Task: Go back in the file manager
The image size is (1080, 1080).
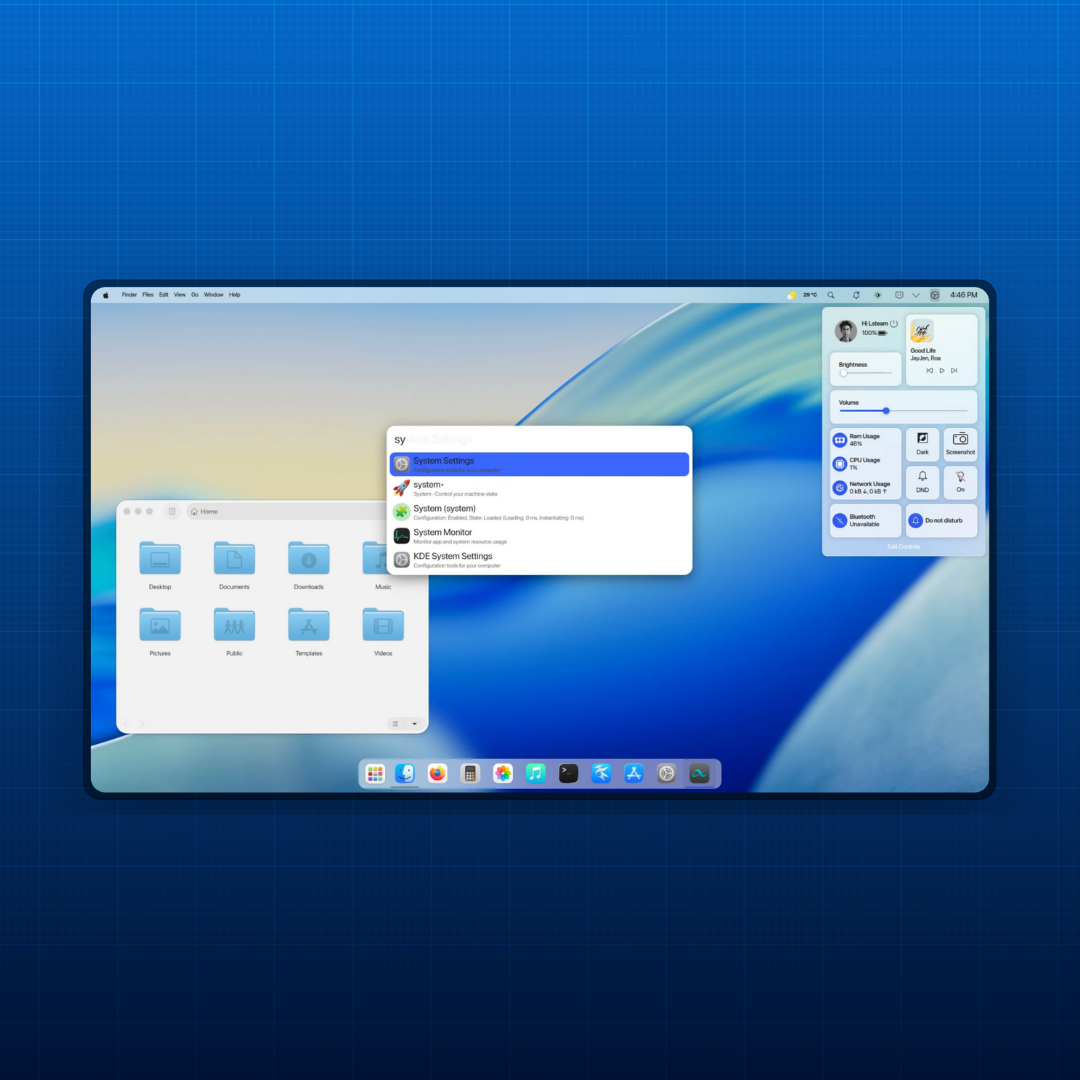Action: pos(127,723)
